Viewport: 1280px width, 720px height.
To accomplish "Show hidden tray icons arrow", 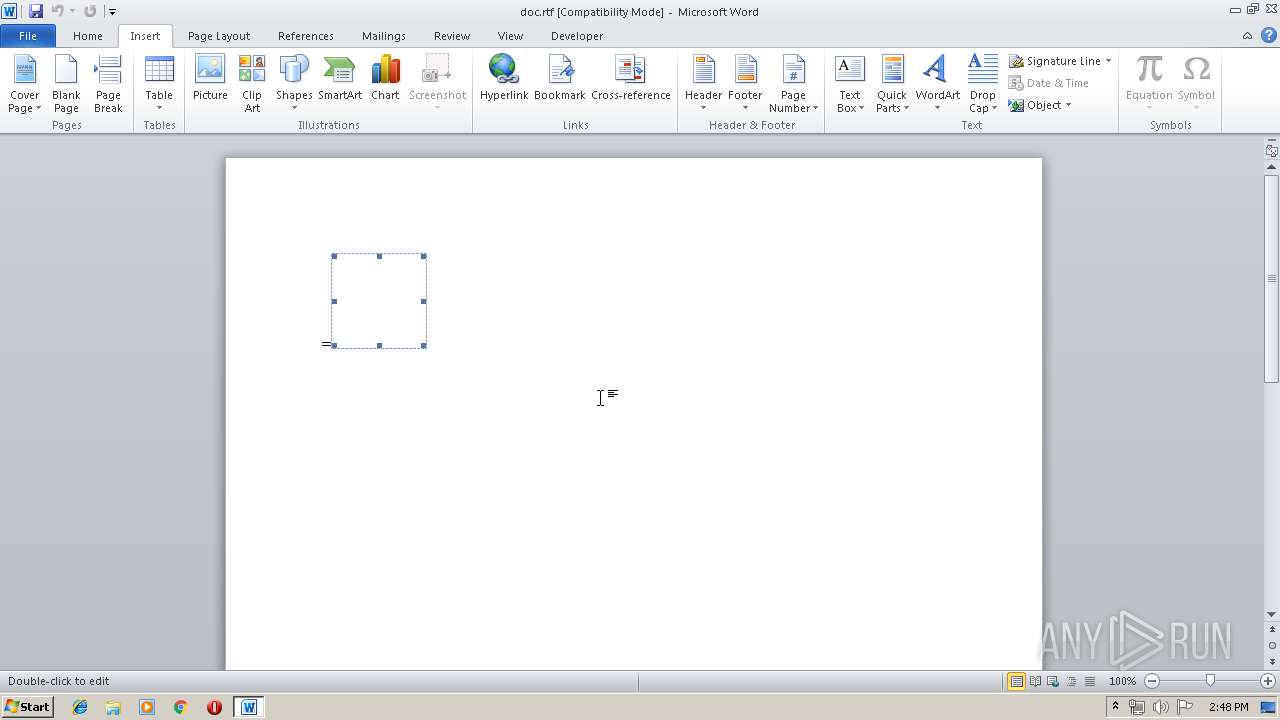I will tap(1115, 707).
